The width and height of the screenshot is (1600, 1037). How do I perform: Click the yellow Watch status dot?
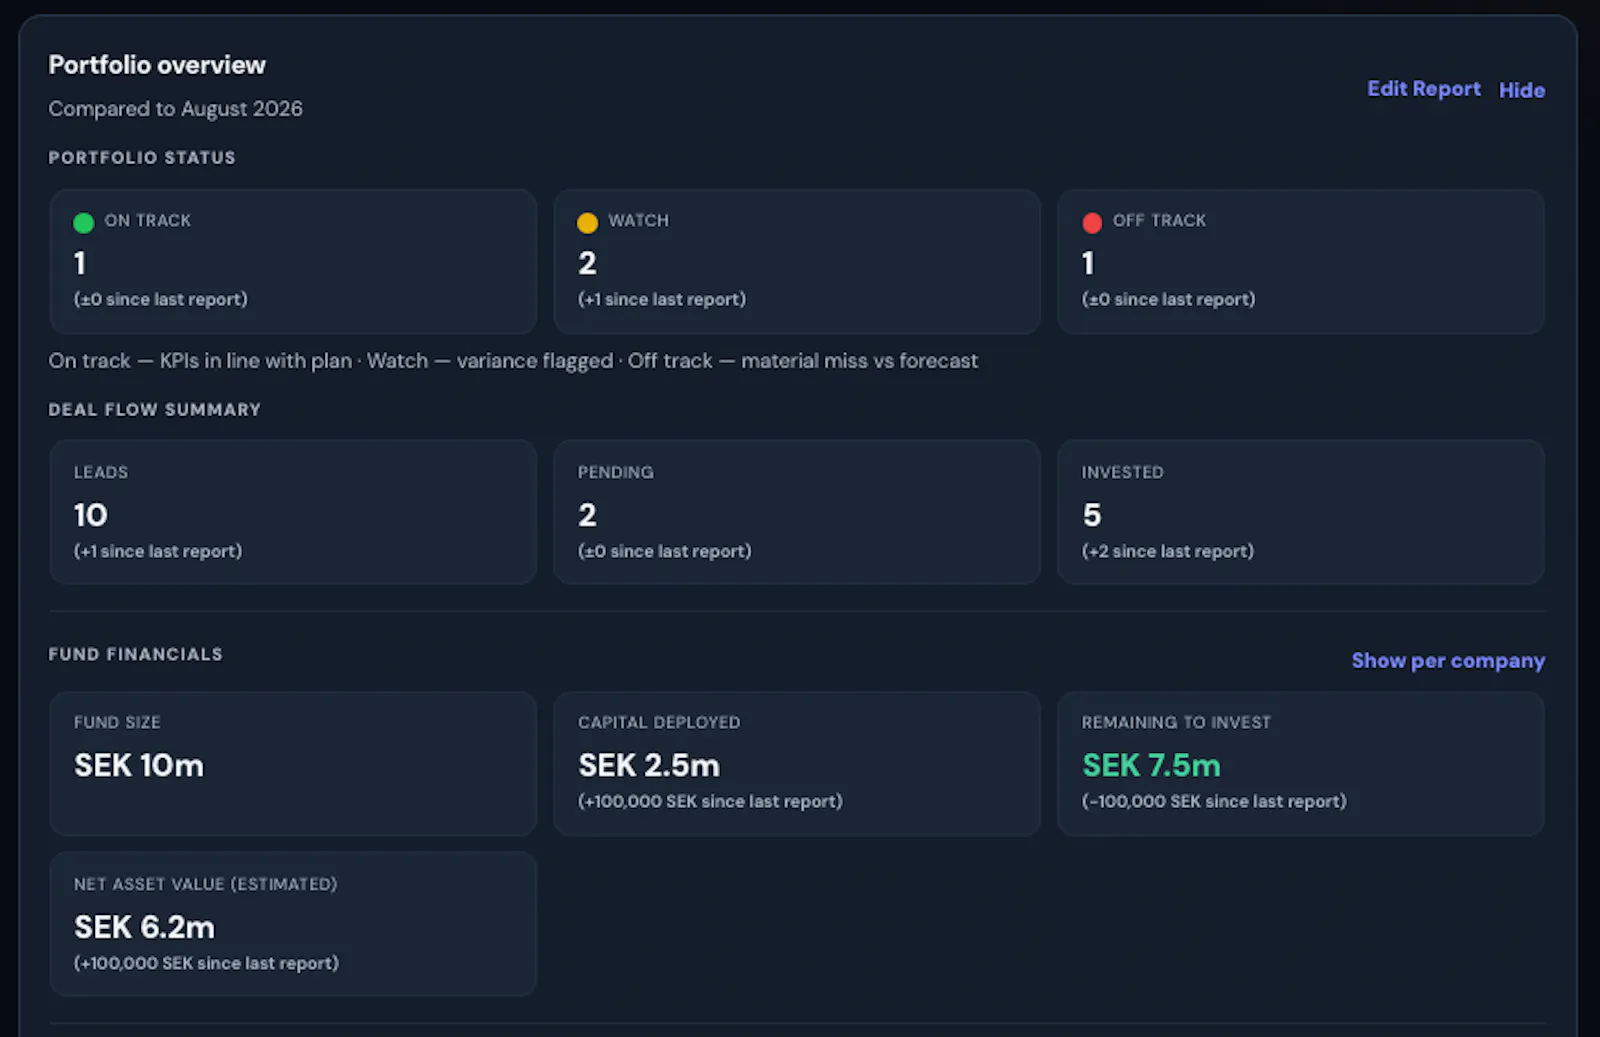(588, 222)
